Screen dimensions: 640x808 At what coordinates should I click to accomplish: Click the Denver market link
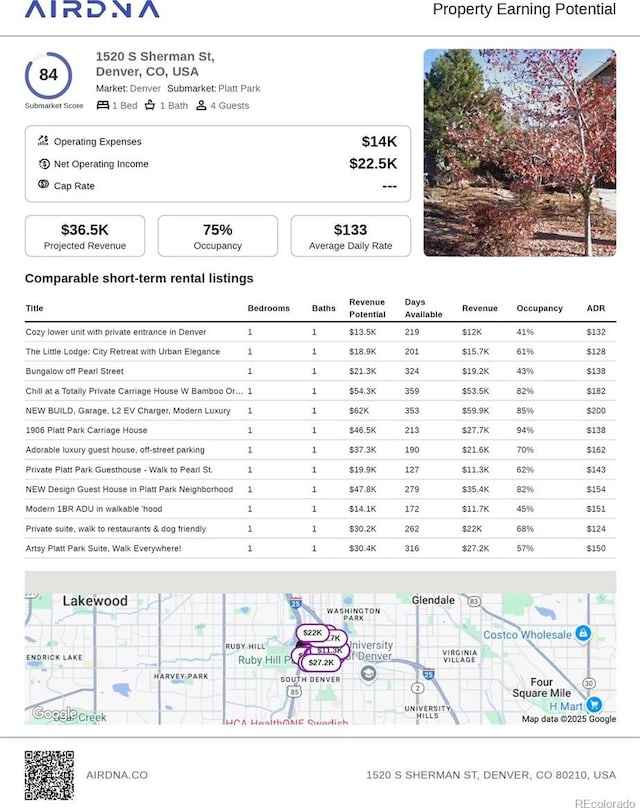(x=145, y=88)
